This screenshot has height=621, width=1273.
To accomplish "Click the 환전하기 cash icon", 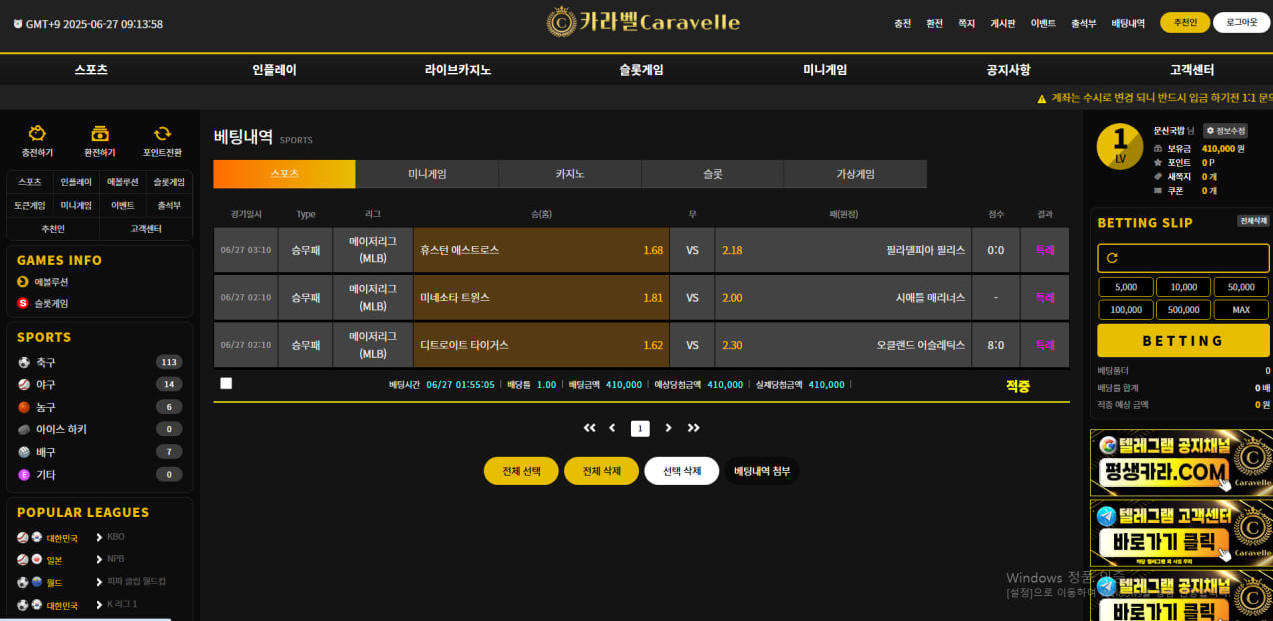I will [x=99, y=134].
